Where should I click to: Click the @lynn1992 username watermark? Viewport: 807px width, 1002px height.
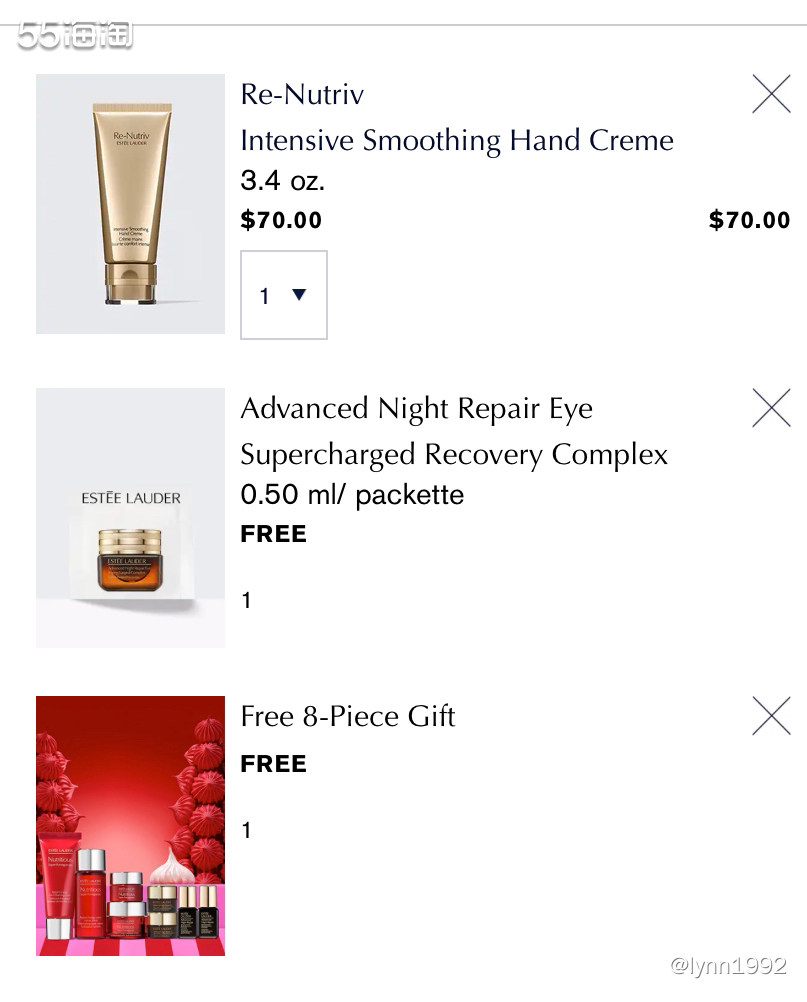click(x=728, y=966)
